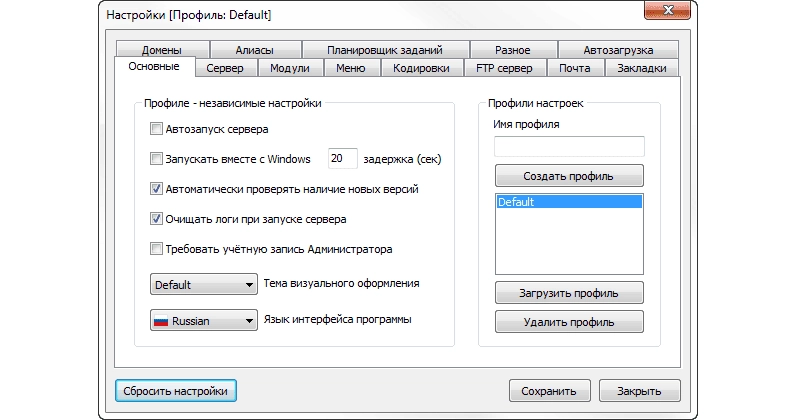Screen dimensions: 796x420
Task: Open the Меню tab
Action: tap(351, 68)
